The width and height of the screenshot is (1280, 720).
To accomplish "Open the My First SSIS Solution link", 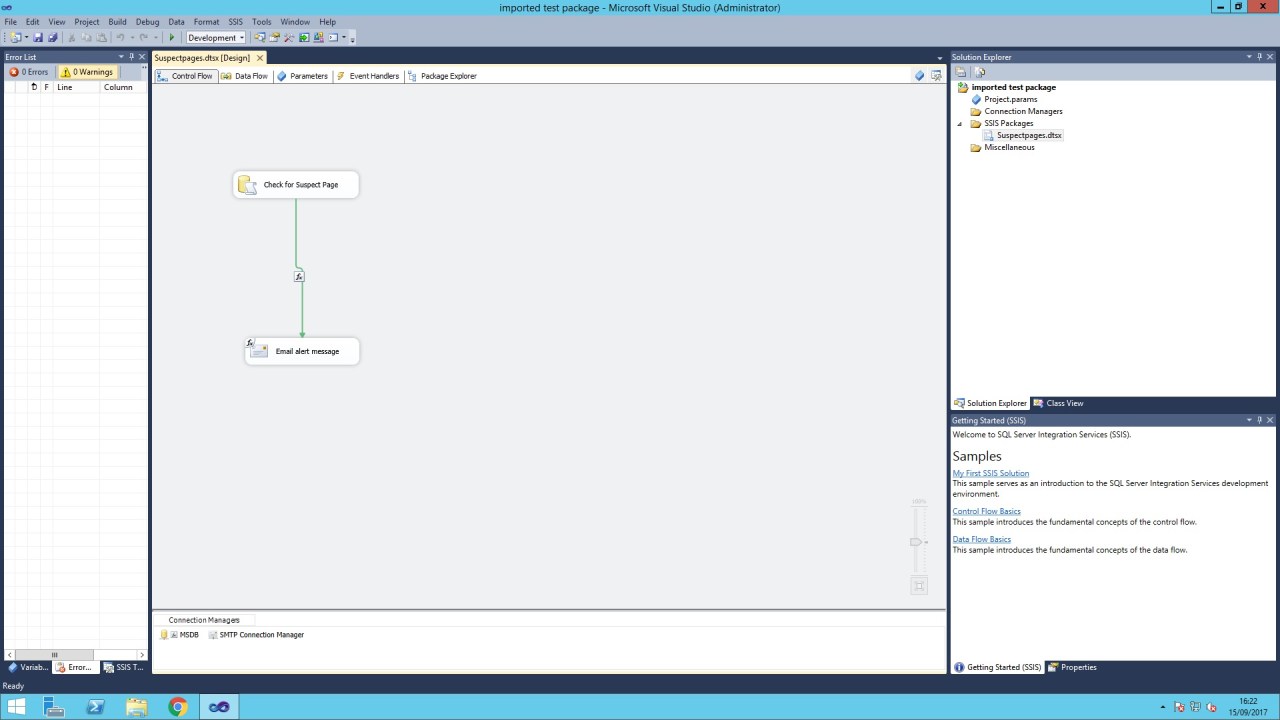I will coord(990,473).
